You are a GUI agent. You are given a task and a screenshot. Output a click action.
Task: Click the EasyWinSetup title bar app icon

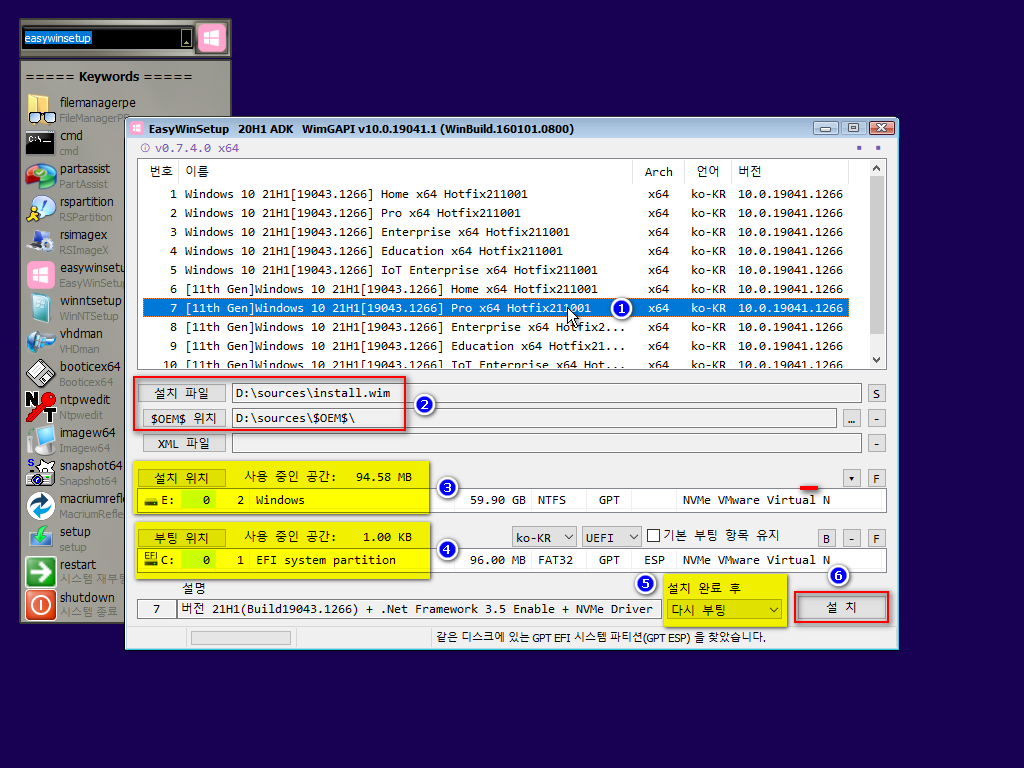click(136, 128)
